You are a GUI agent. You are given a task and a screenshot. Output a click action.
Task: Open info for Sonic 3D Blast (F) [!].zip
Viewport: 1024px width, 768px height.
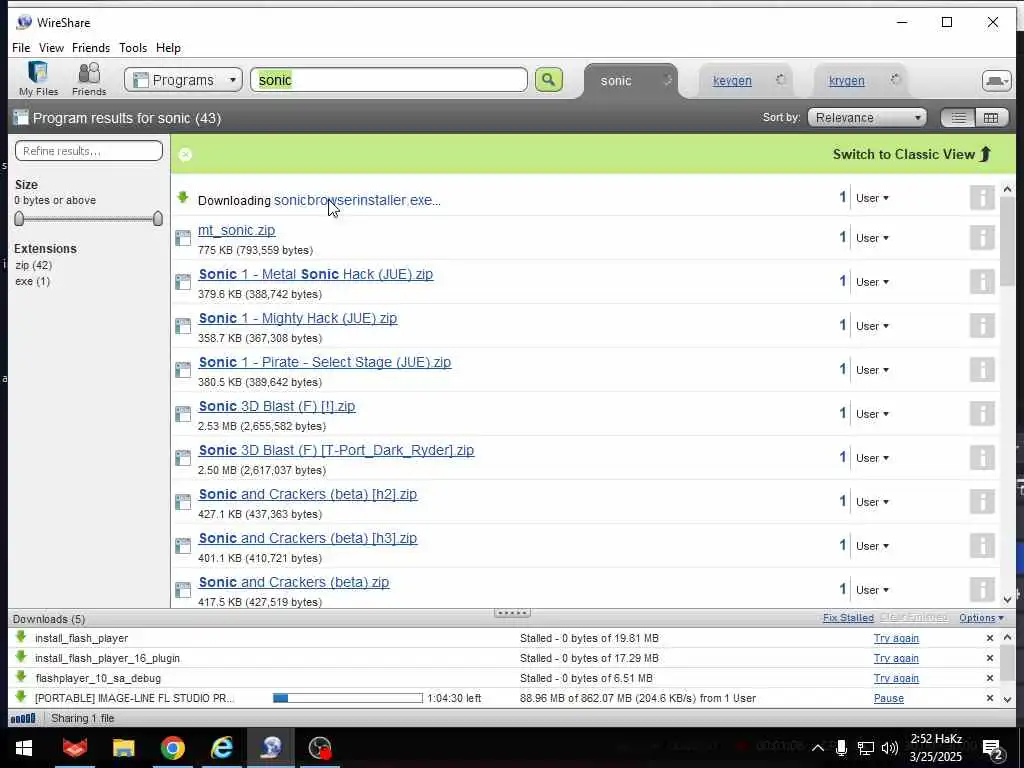[982, 413]
